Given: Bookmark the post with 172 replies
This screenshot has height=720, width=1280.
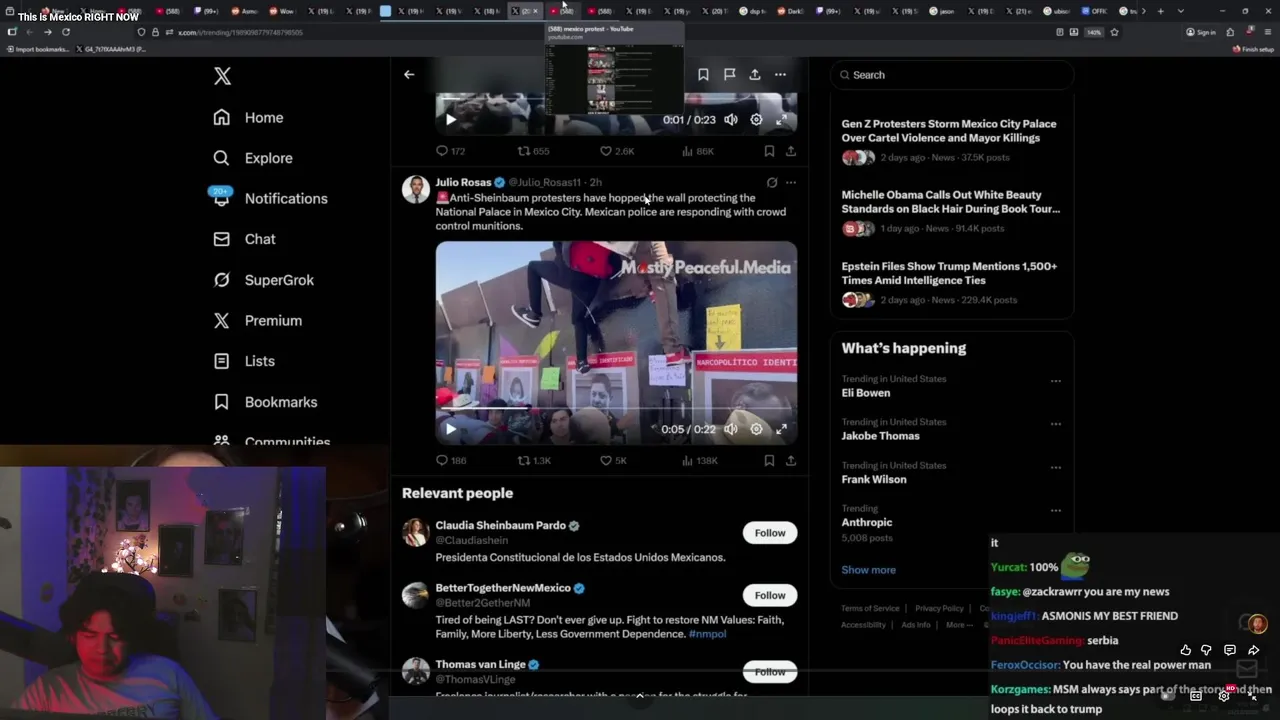Looking at the screenshot, I should 769,151.
